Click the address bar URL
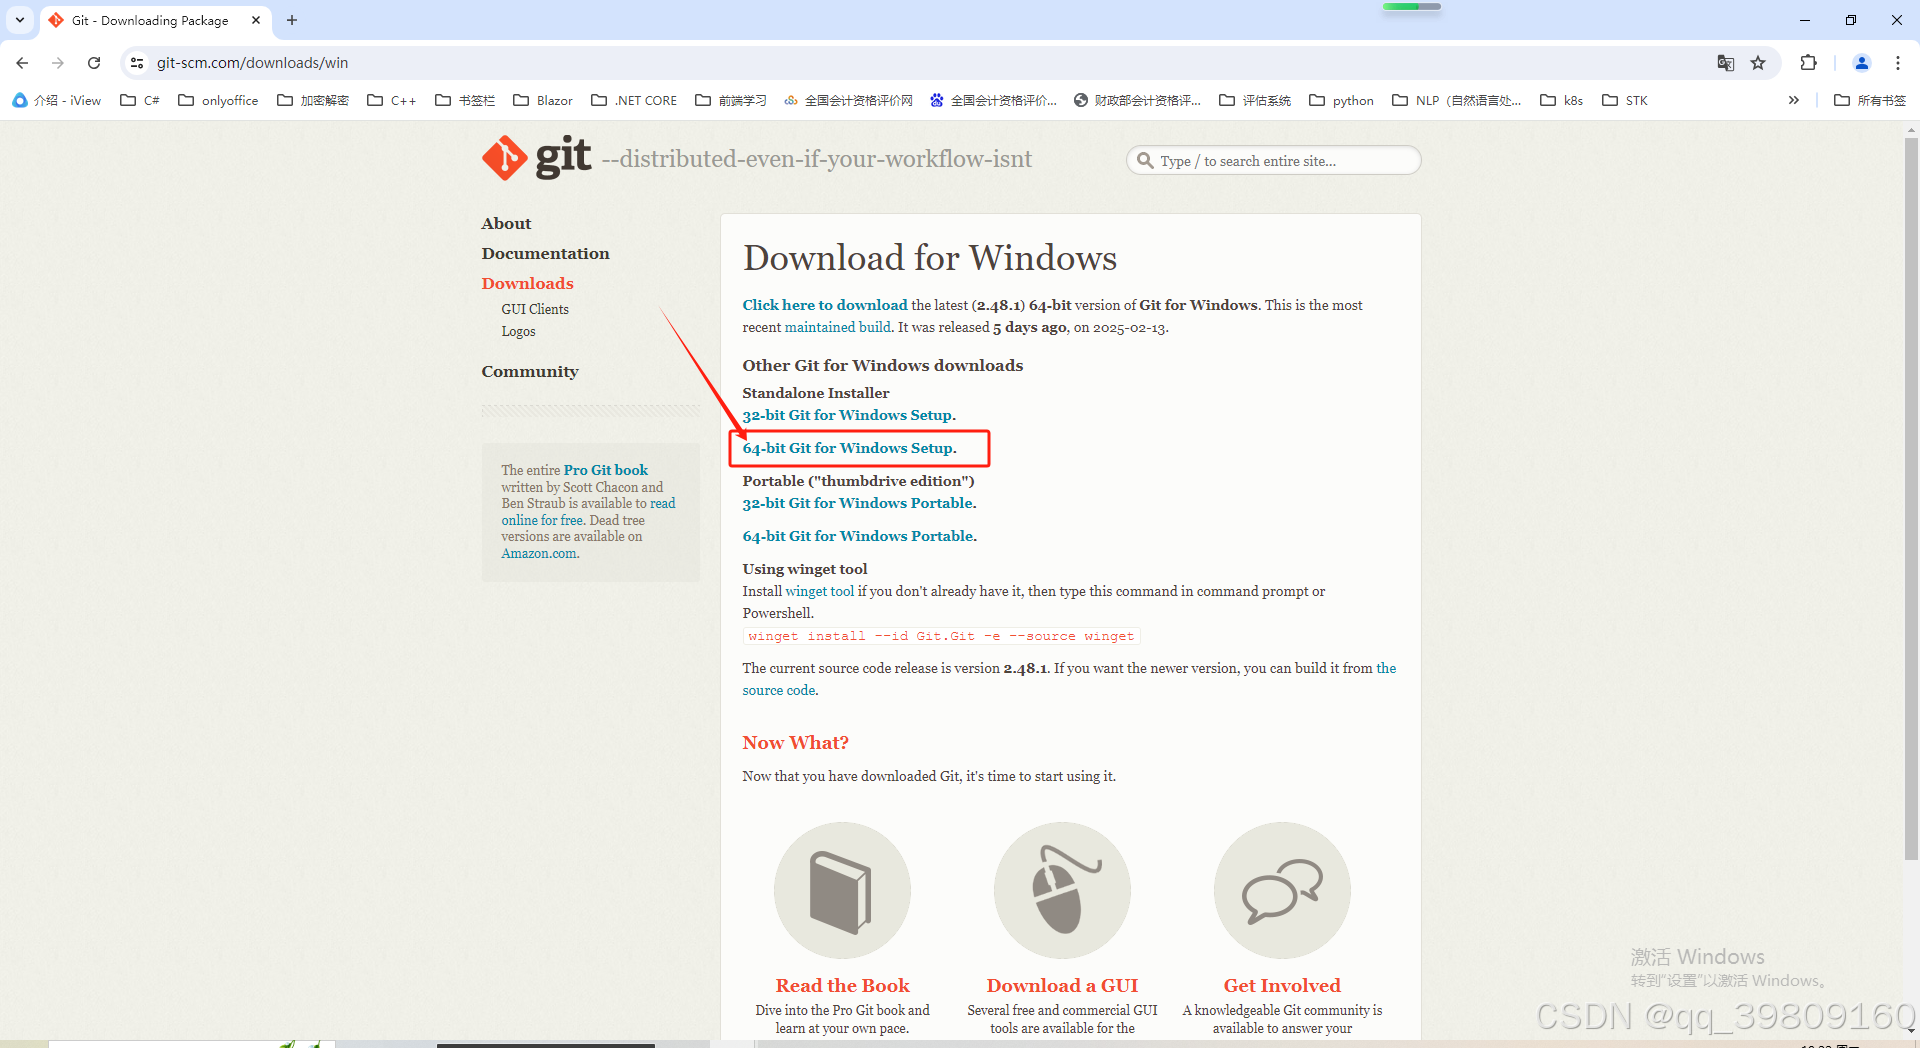1920x1048 pixels. tap(252, 63)
